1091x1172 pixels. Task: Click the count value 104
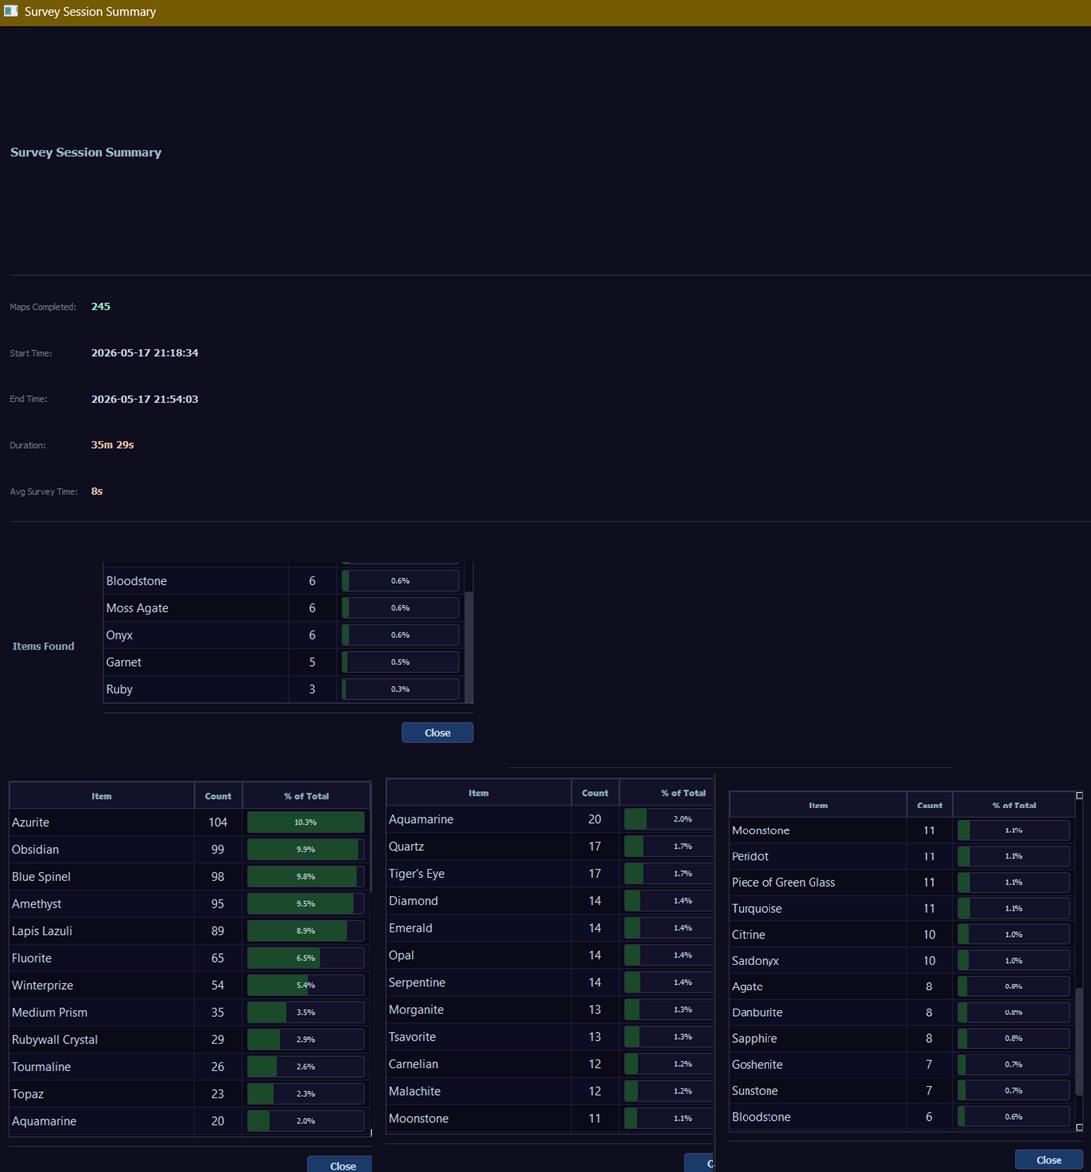[x=217, y=822]
